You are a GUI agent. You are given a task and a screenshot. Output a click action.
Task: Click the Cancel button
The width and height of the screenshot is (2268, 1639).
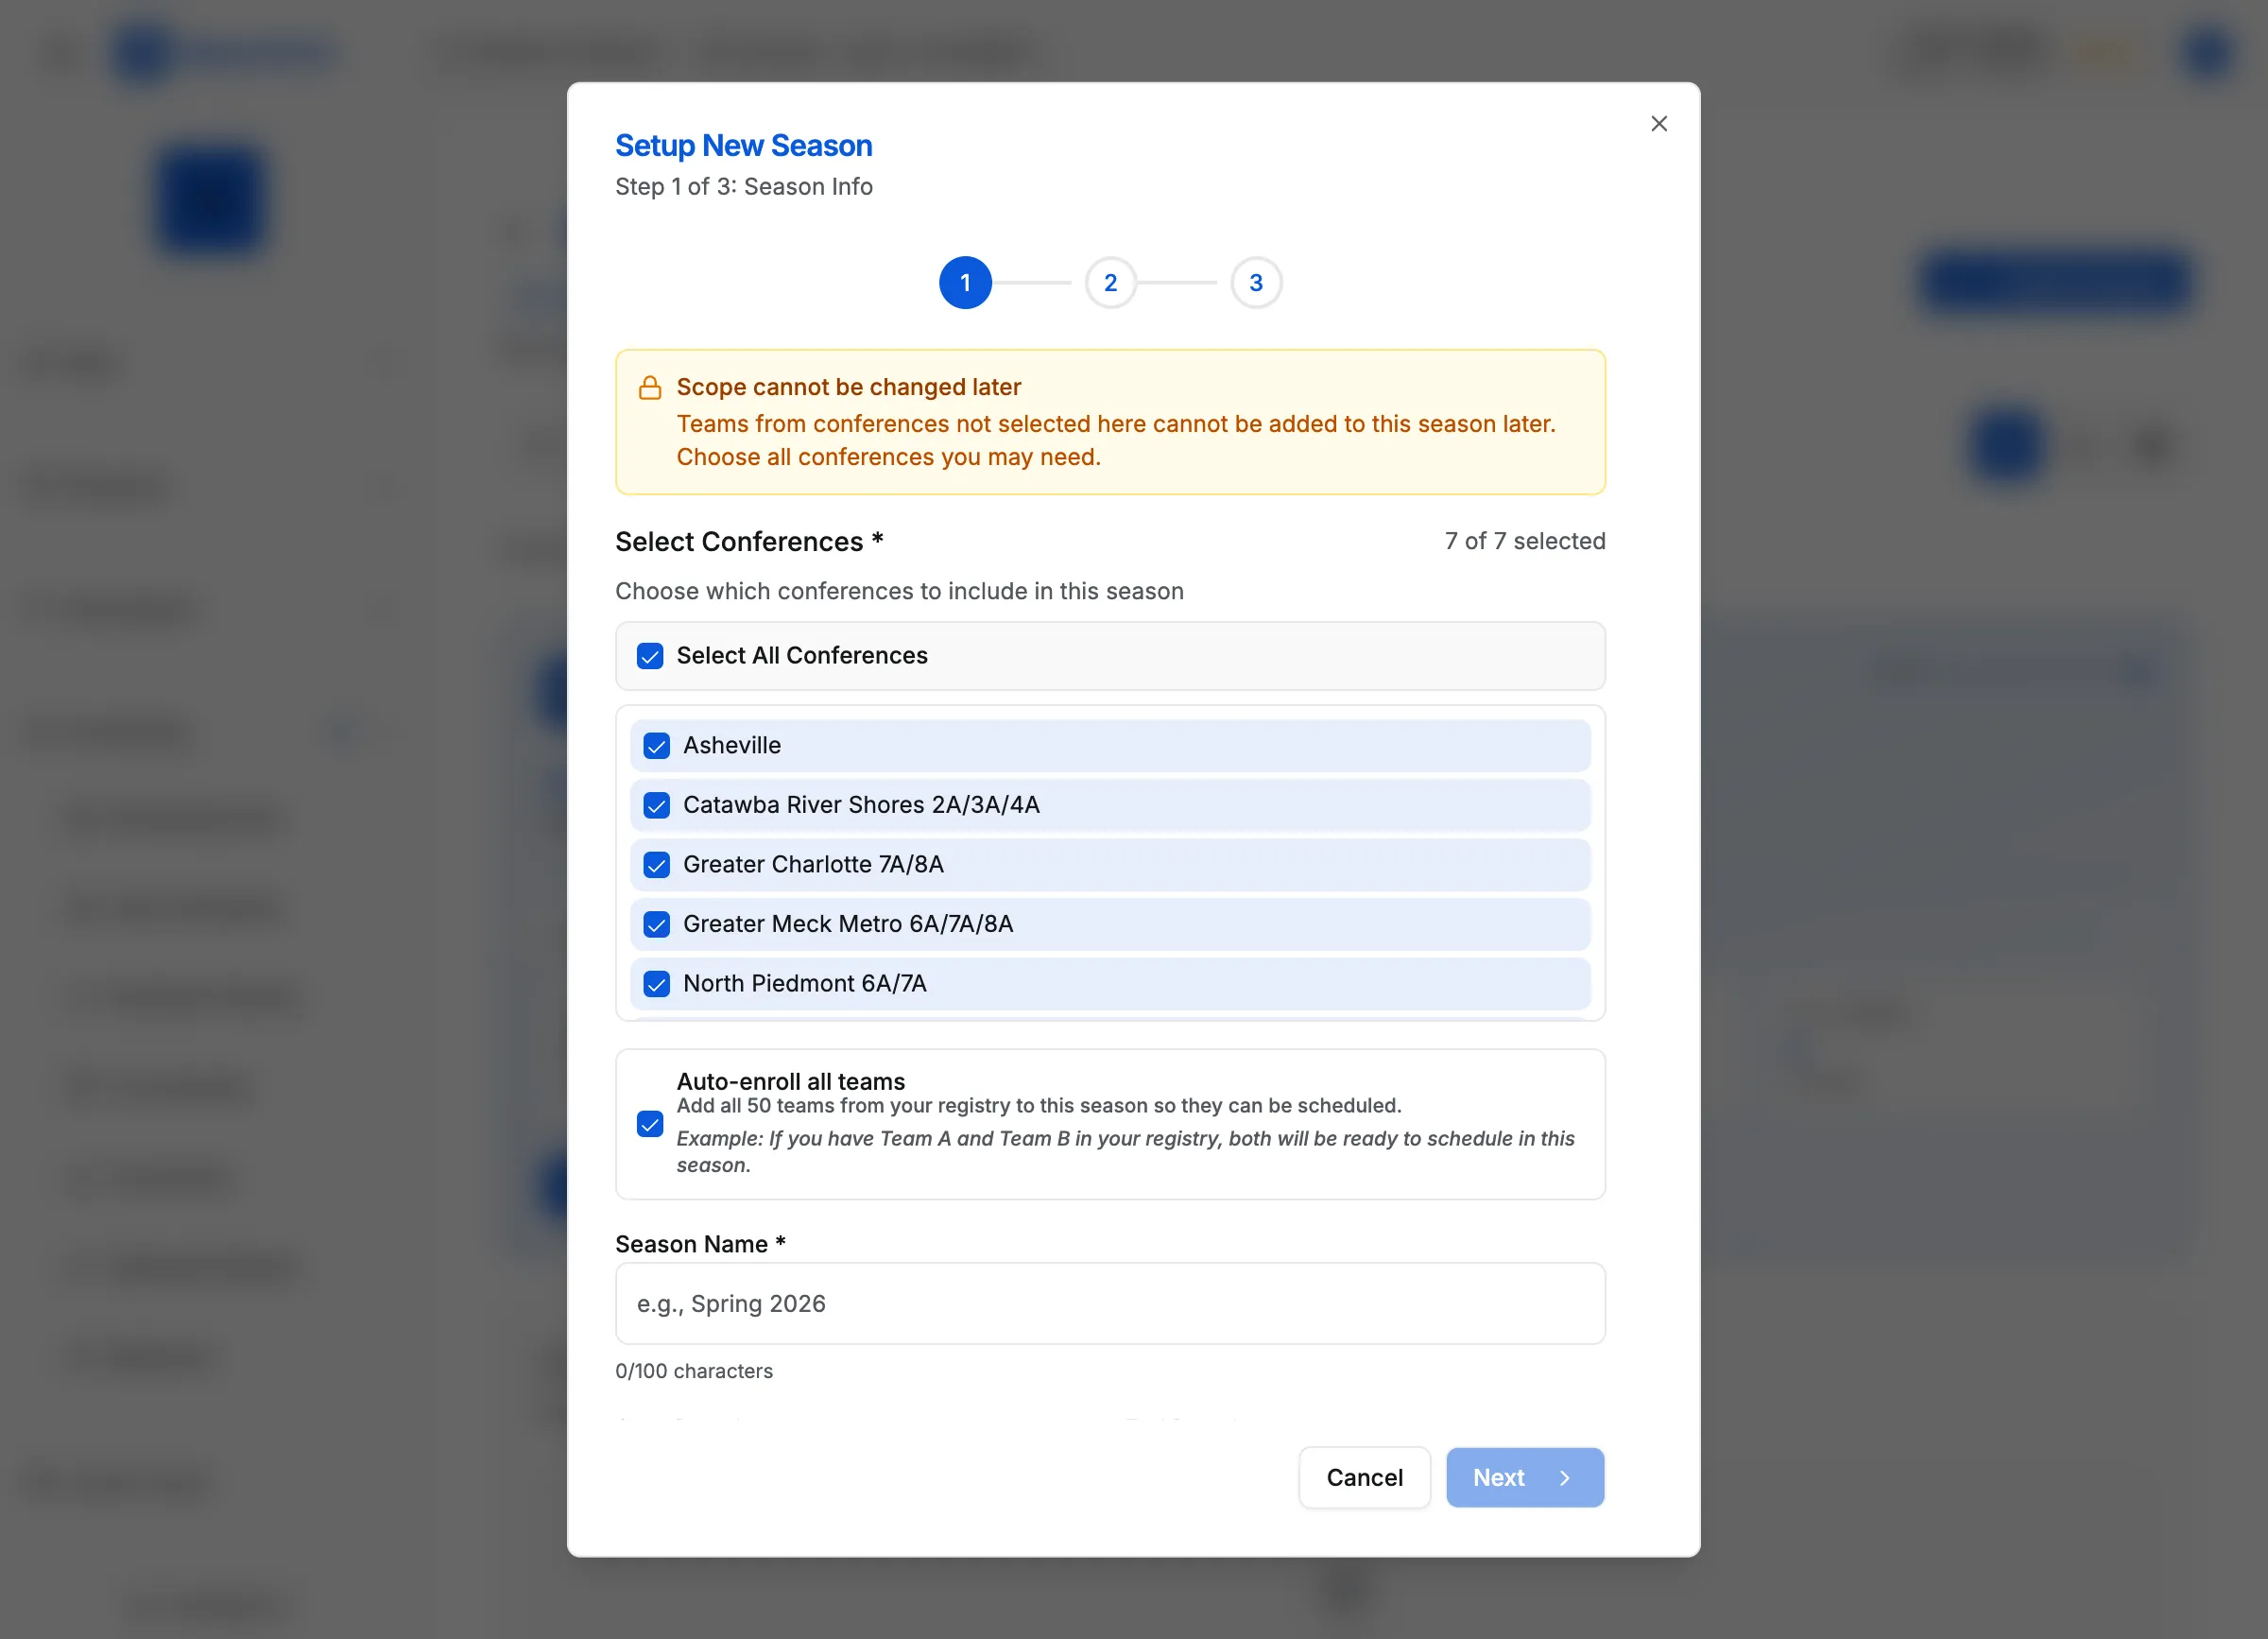click(x=1364, y=1477)
